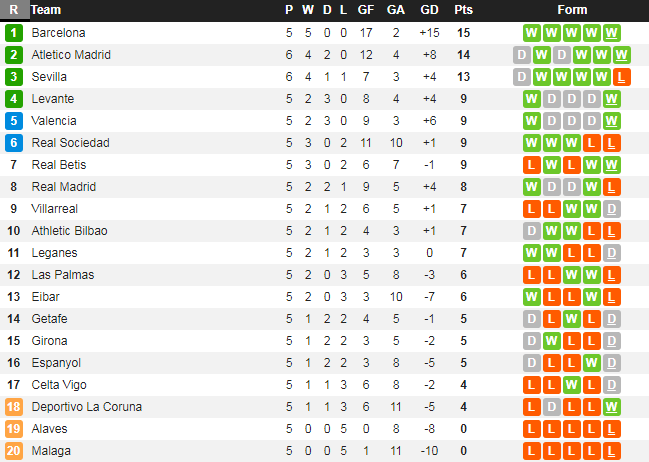Click Barcelona's rank 1 position badge
The width and height of the screenshot is (649, 462).
[x=14, y=33]
